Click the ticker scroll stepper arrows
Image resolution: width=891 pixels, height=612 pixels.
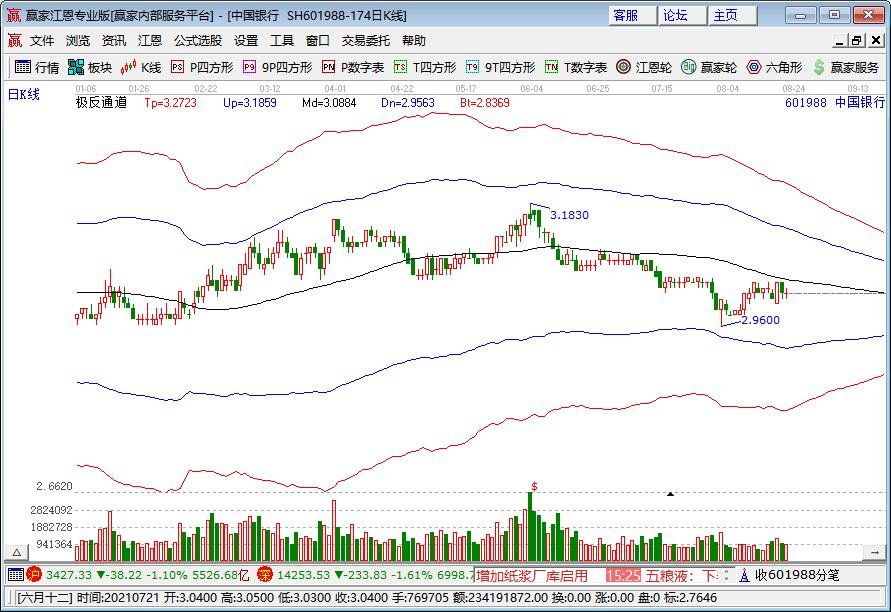click(x=726, y=576)
